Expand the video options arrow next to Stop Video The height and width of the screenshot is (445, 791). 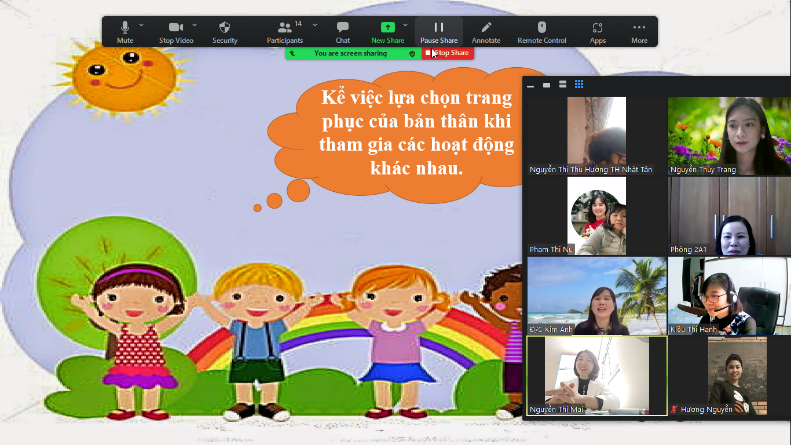pos(194,24)
